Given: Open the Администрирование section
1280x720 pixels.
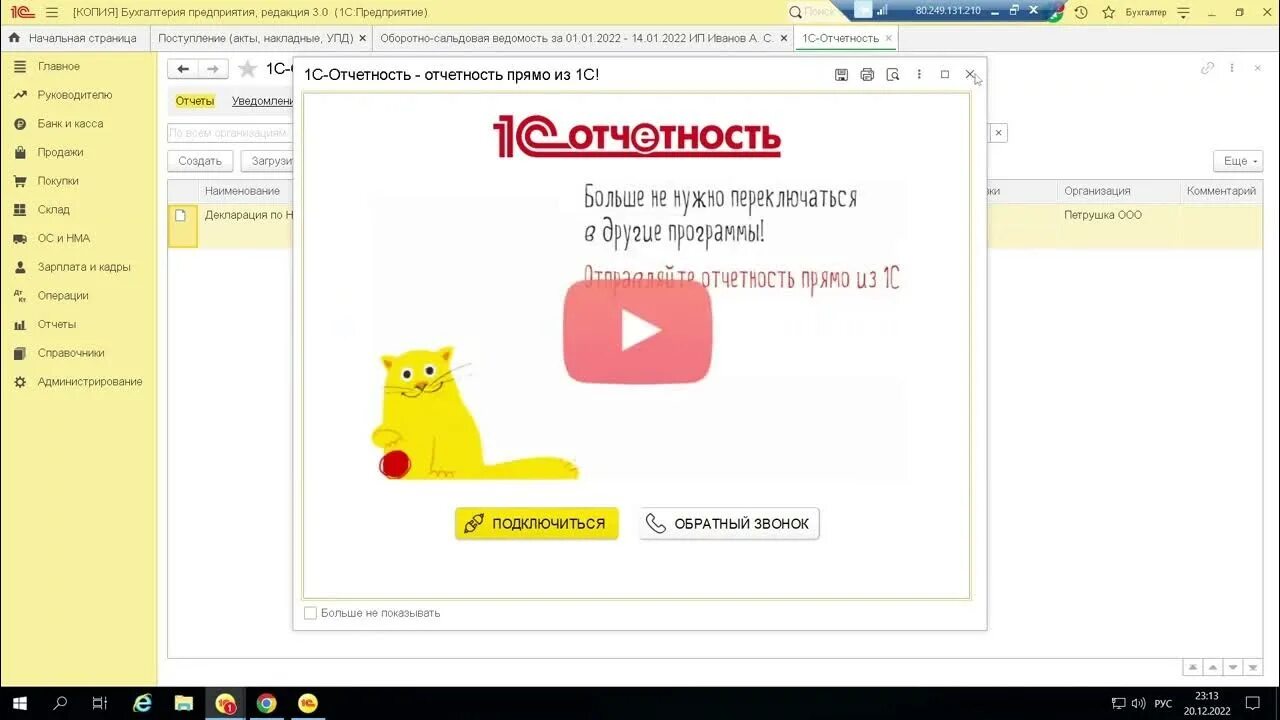Looking at the screenshot, I should pyautogui.click(x=90, y=382).
